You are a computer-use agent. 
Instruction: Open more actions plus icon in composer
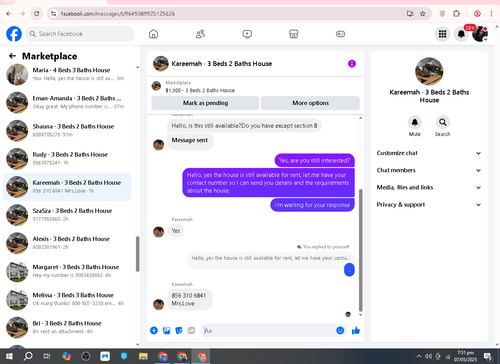coord(154,330)
